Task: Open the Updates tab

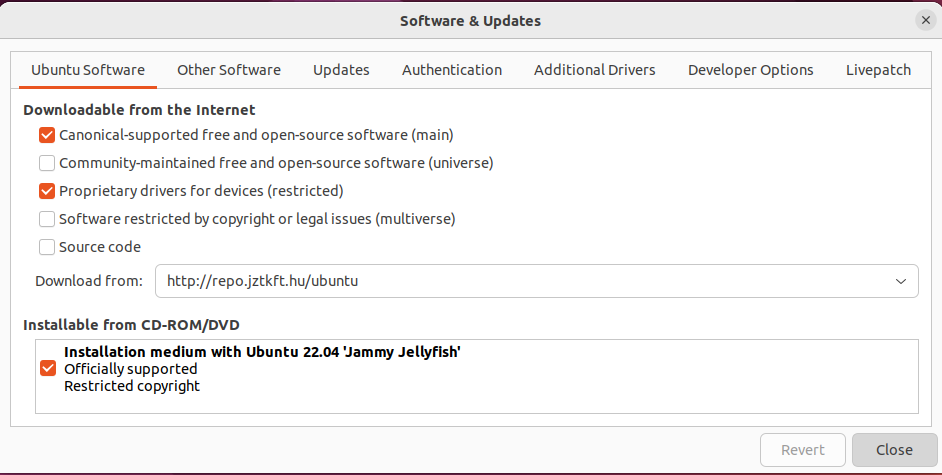Action: (341, 70)
